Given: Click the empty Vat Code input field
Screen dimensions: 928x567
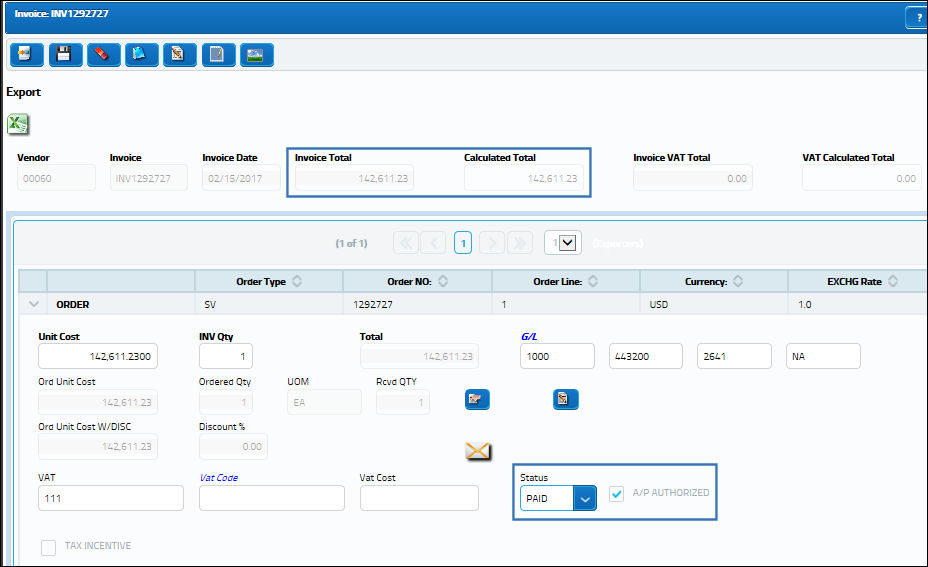Looking at the screenshot, I should (x=272, y=498).
